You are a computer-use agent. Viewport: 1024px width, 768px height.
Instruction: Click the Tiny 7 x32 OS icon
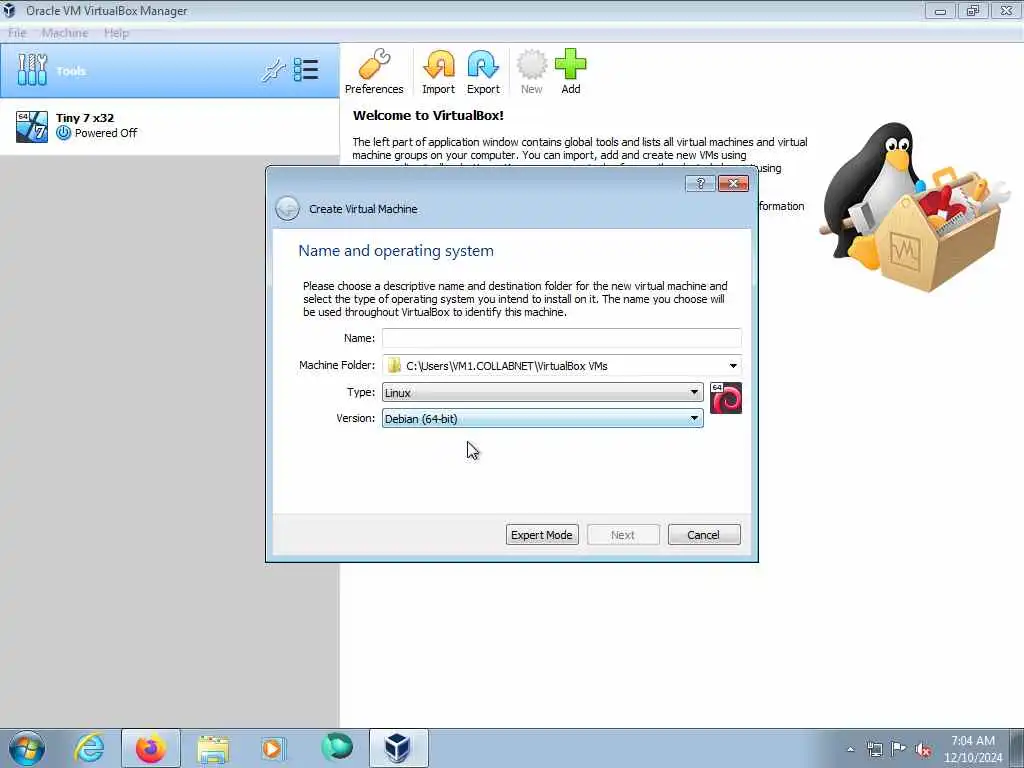tap(32, 127)
